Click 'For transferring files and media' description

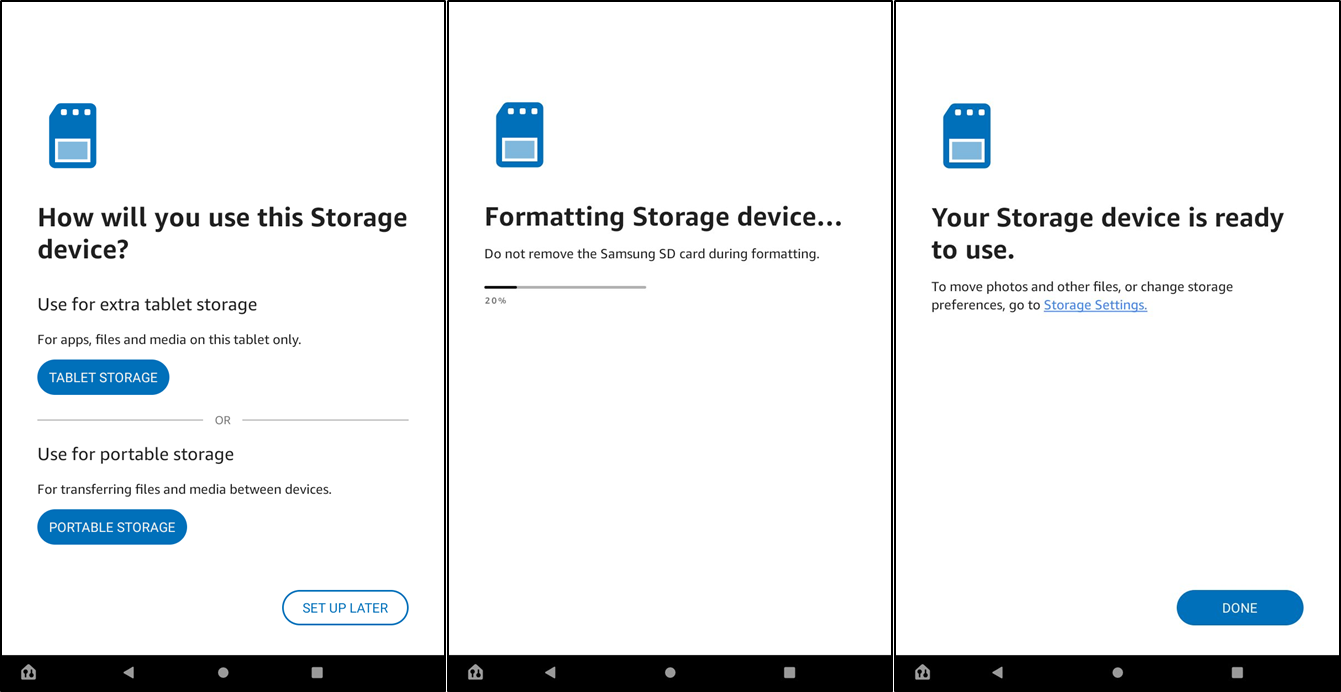pos(184,490)
